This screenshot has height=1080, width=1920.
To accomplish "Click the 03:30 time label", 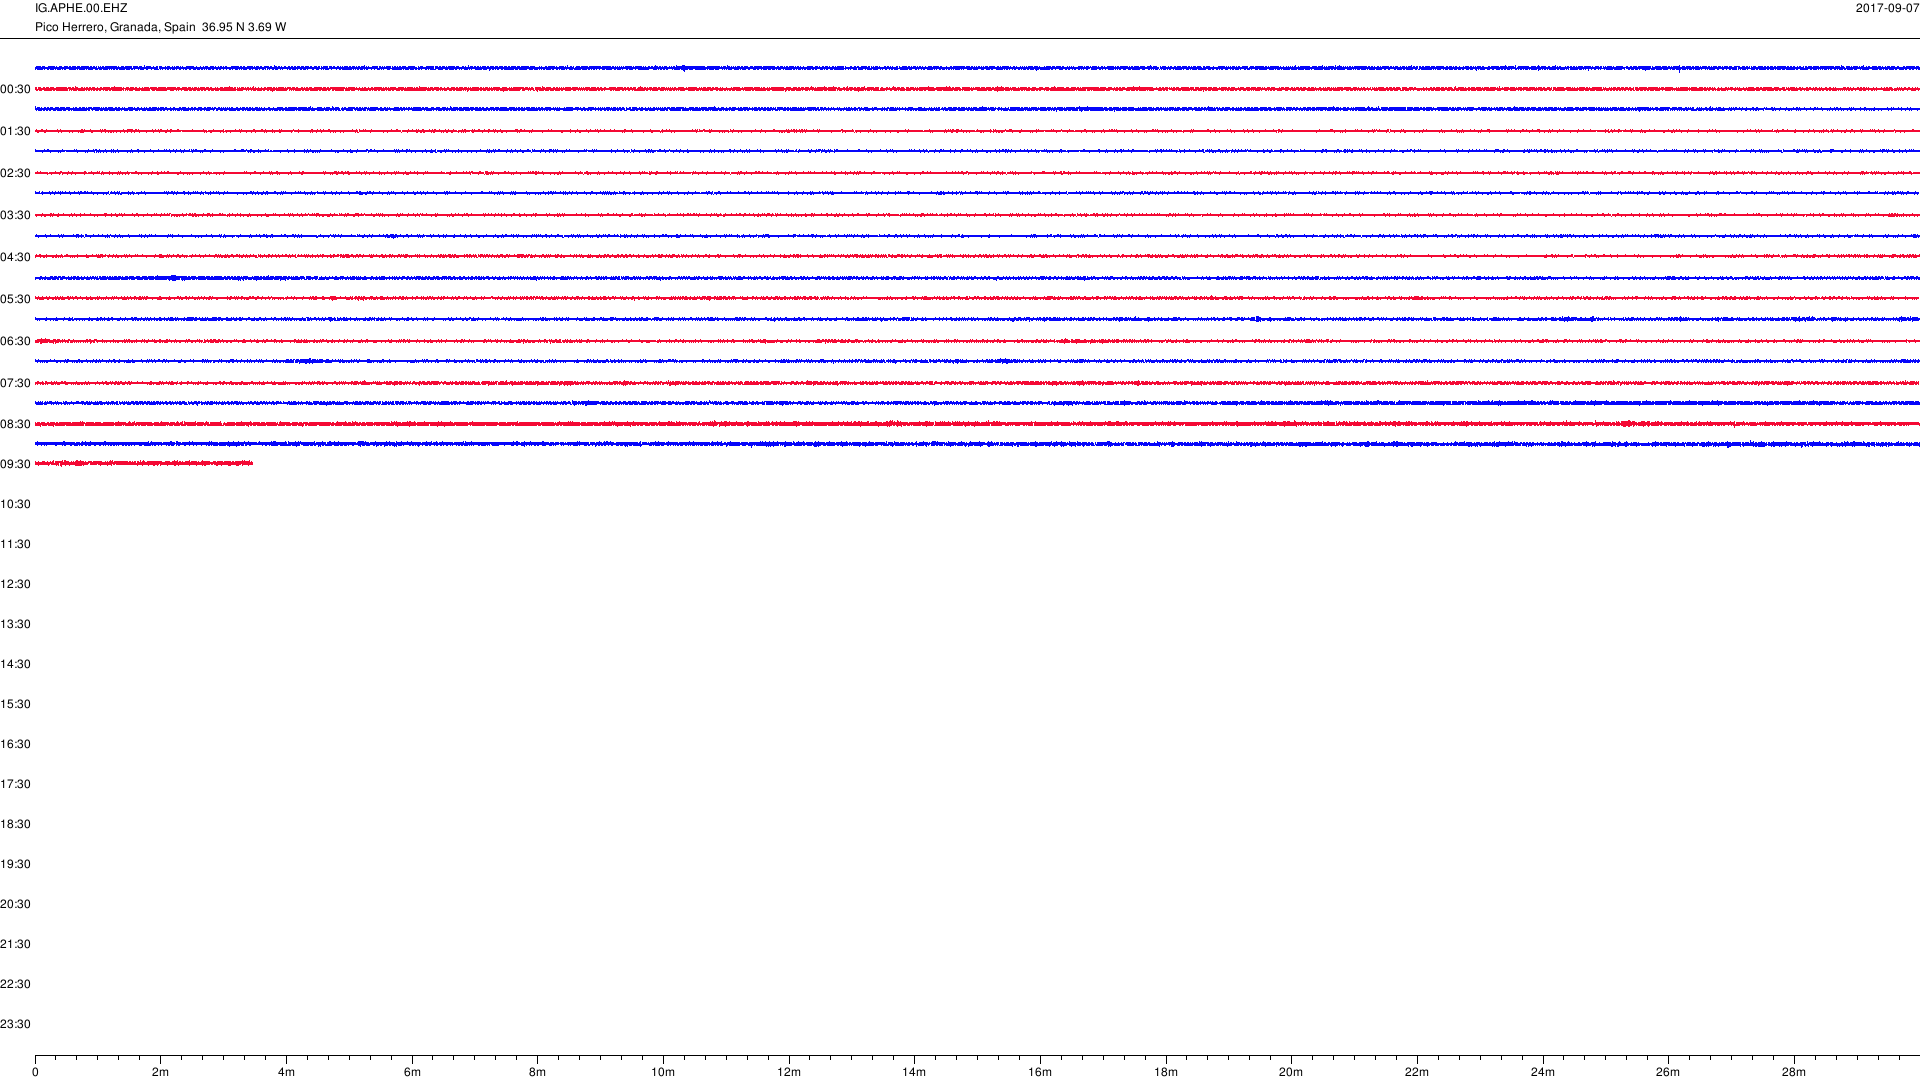I will tap(15, 216).
